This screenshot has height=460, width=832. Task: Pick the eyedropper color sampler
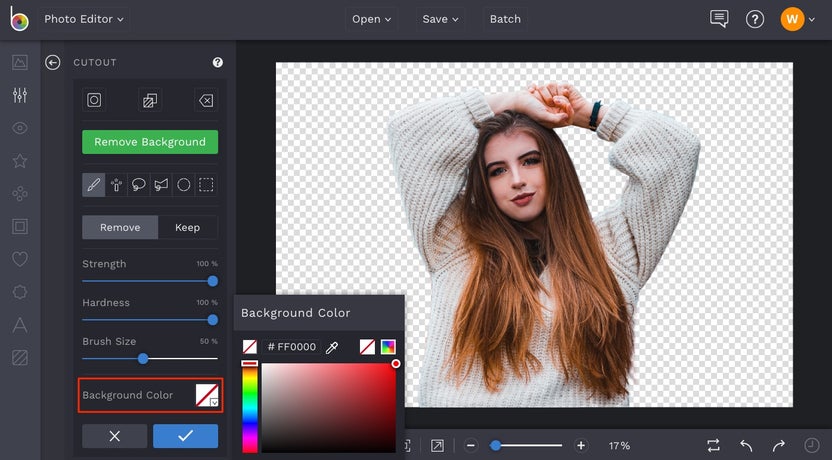click(332, 348)
